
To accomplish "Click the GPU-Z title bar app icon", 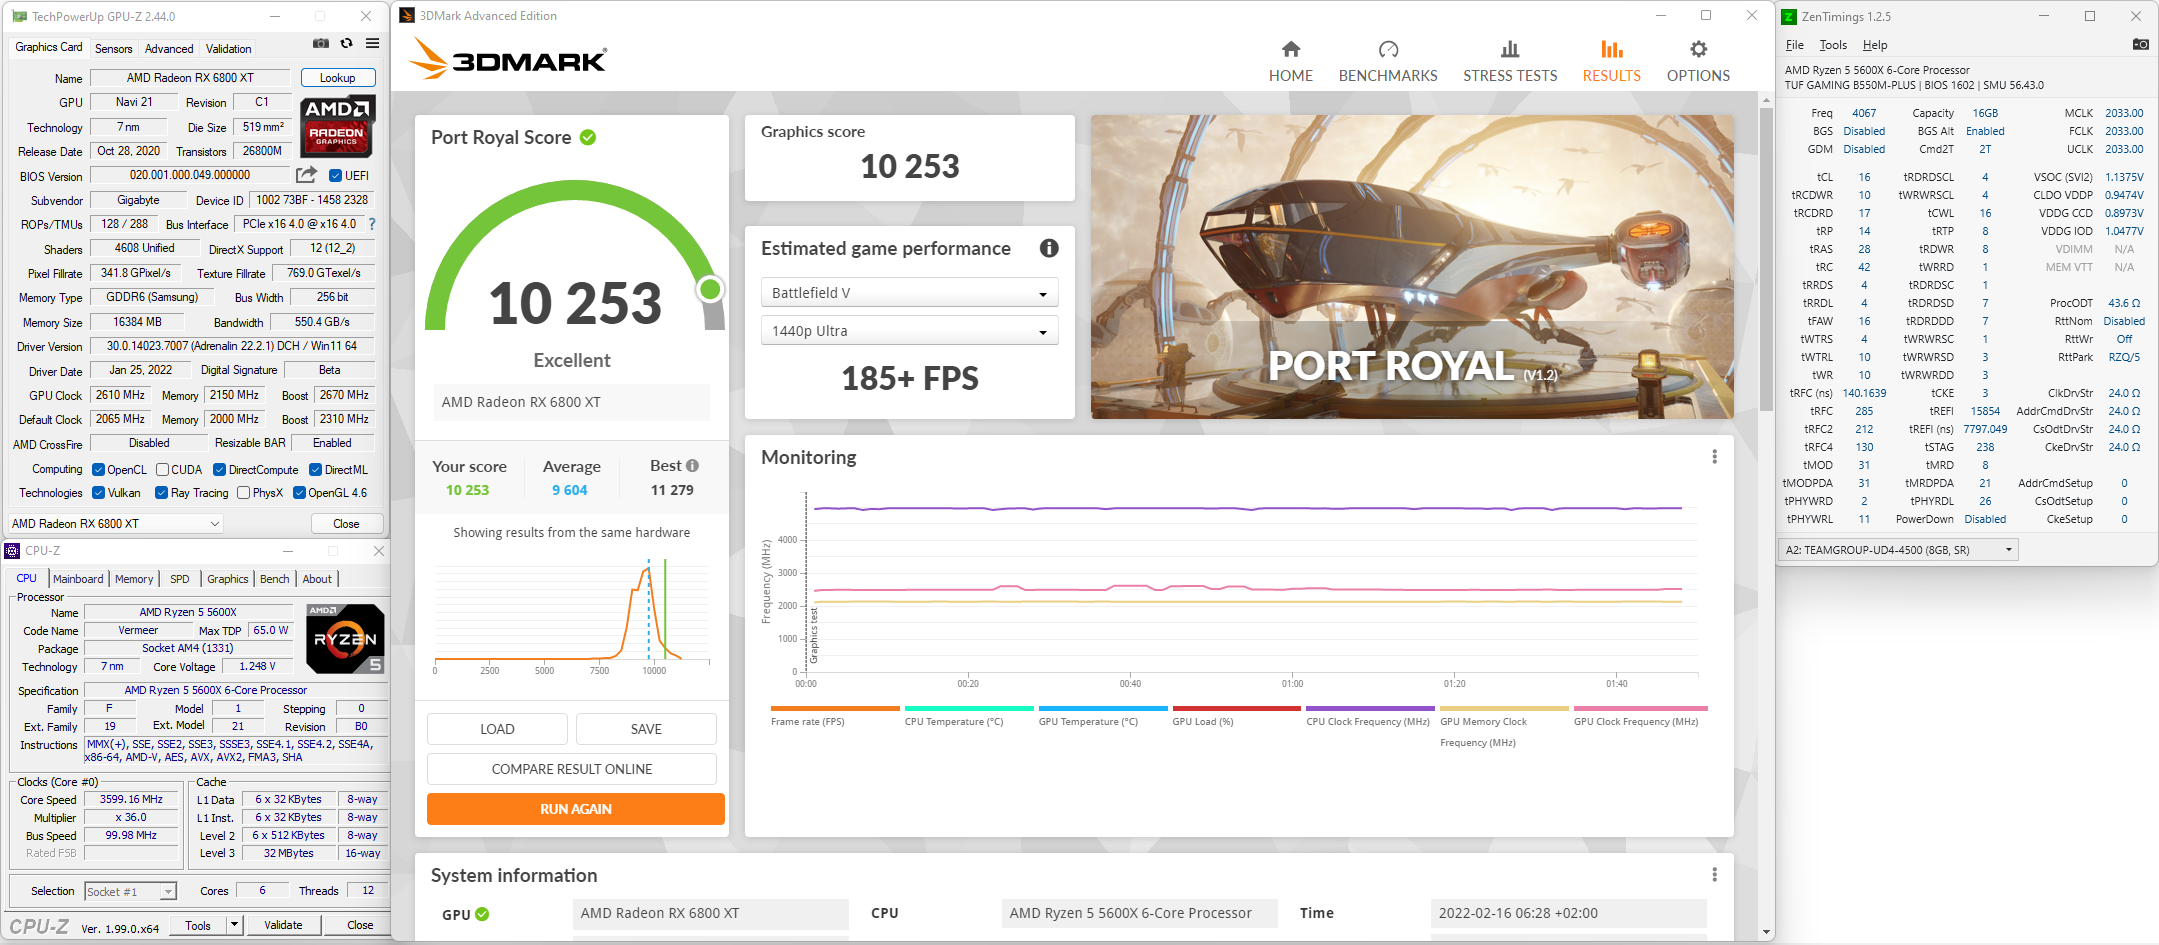I will point(19,17).
